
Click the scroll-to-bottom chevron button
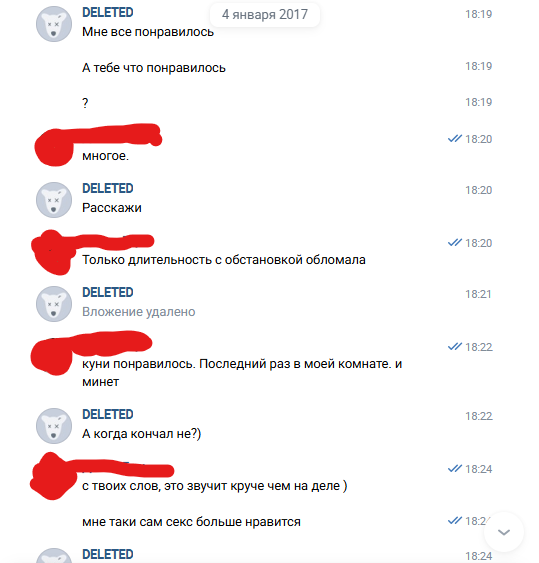tap(504, 532)
